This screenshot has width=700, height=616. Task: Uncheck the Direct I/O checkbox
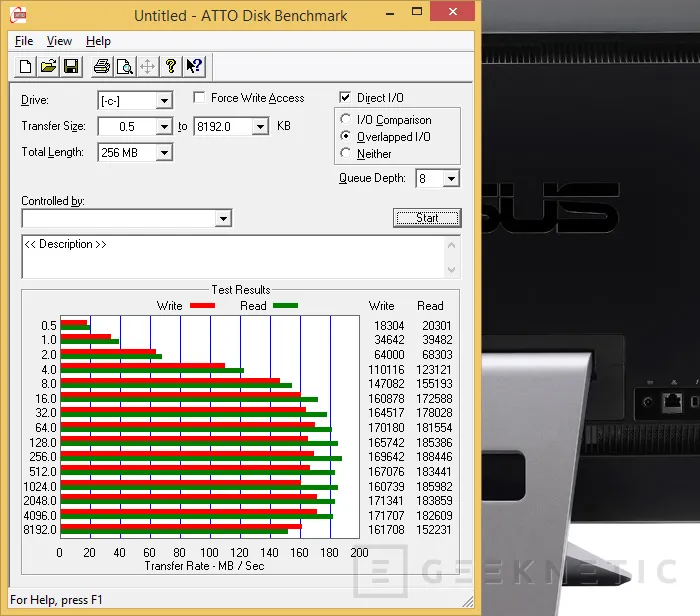(x=345, y=97)
